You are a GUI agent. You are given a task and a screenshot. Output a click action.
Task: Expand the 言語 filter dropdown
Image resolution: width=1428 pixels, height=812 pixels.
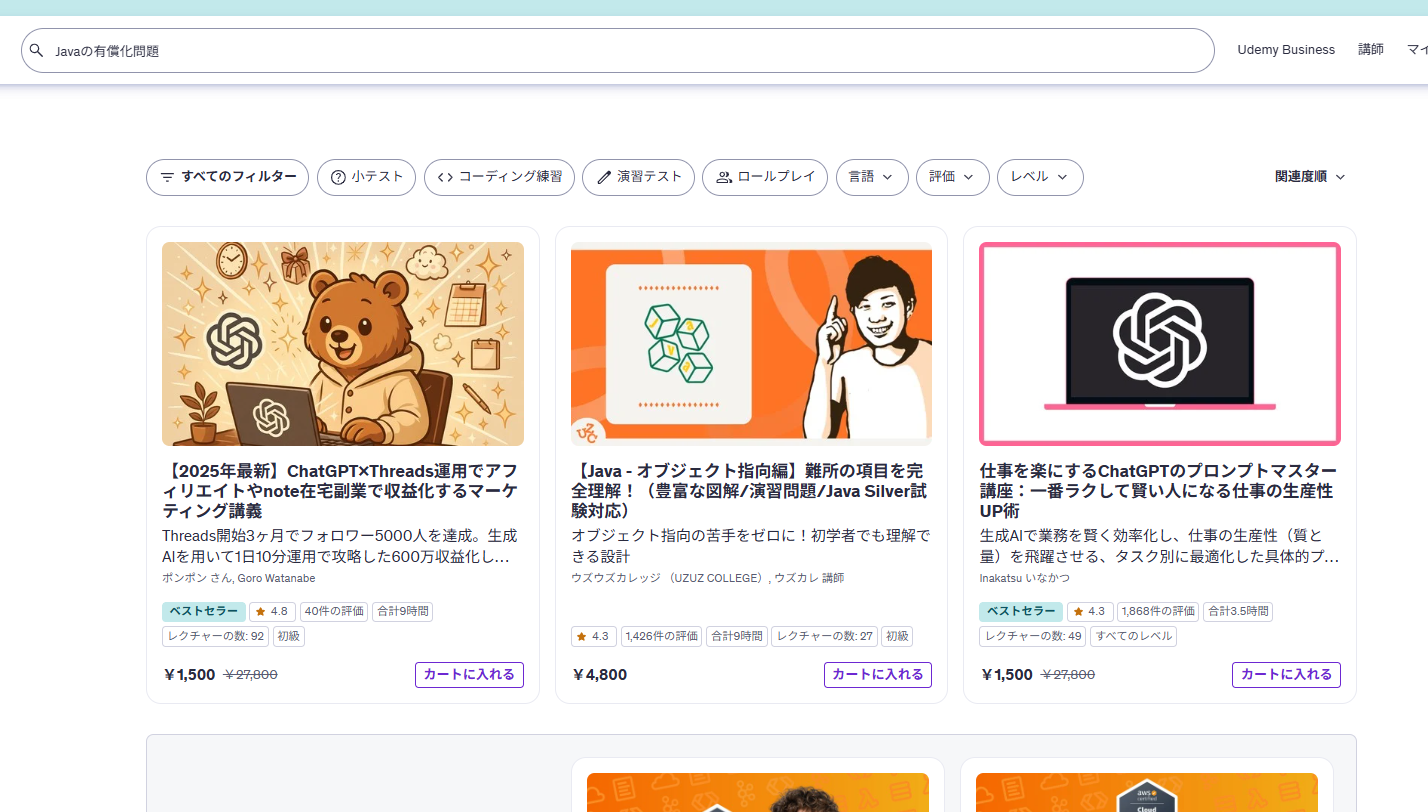(872, 177)
